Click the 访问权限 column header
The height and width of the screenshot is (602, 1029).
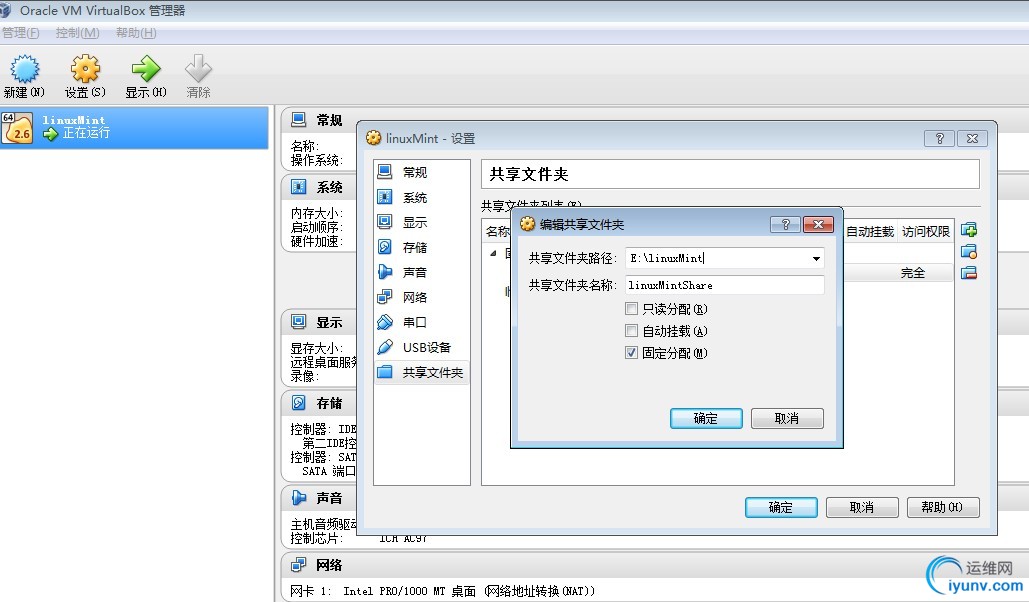point(925,232)
